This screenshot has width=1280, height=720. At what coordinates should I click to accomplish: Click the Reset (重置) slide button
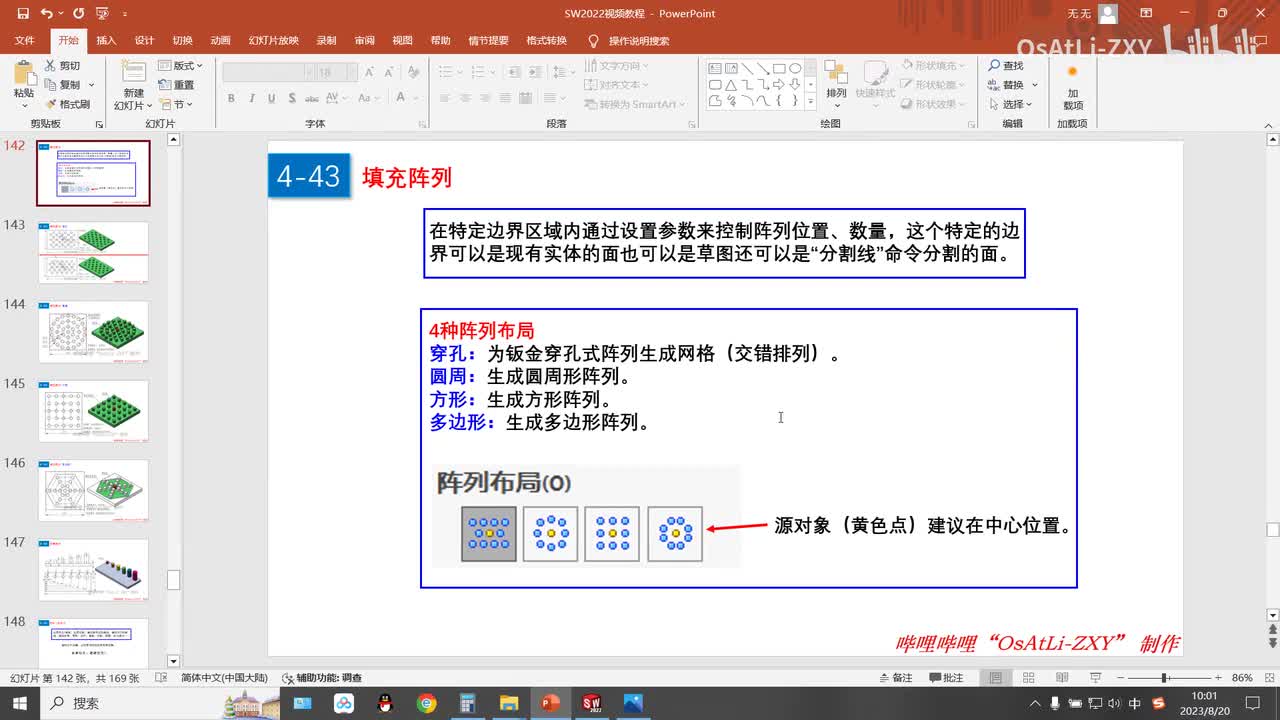tap(177, 85)
